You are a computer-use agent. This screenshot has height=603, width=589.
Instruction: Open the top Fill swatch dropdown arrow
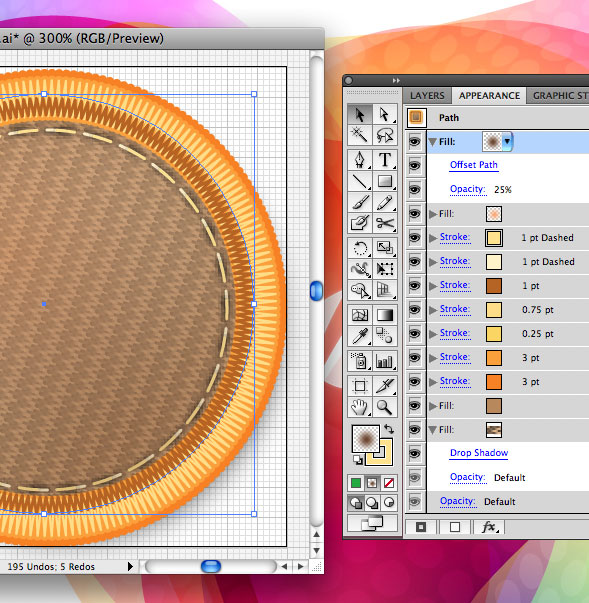pyautogui.click(x=507, y=141)
